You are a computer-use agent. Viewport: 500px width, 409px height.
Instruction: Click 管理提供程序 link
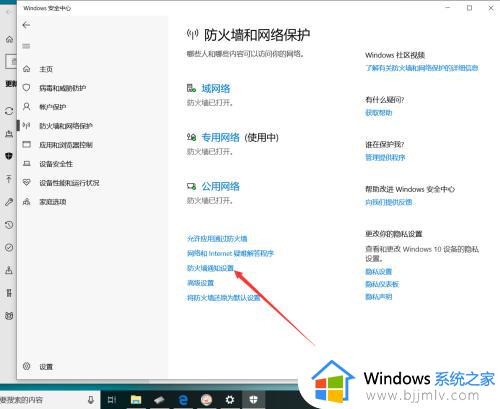pyautogui.click(x=385, y=157)
